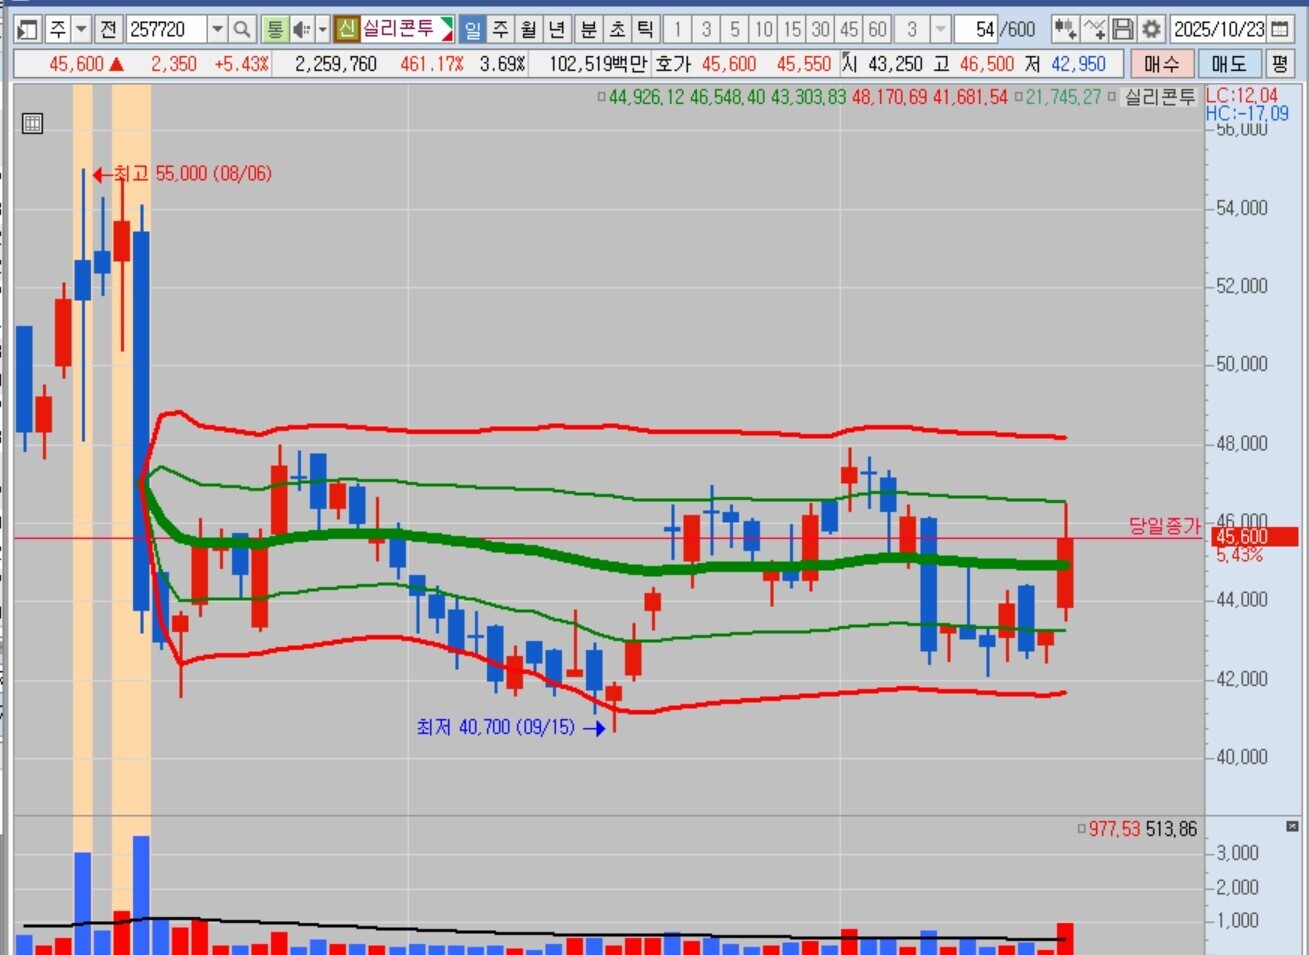Select the 1 interval button
The height and width of the screenshot is (955, 1309).
pos(677,29)
